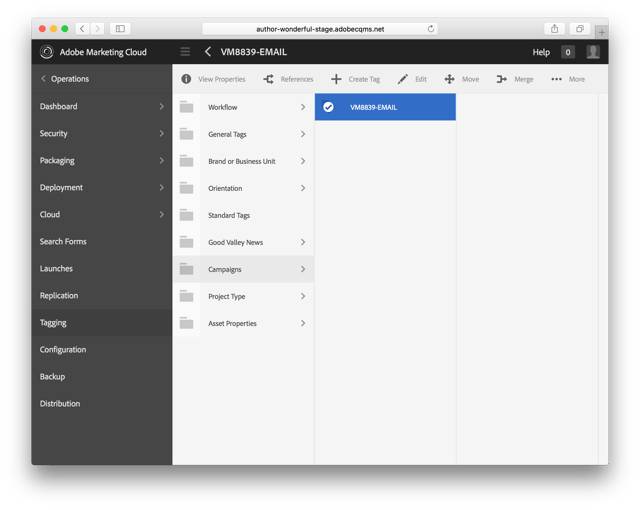Click the Edit pencil icon
This screenshot has width=640, height=510.
click(x=402, y=79)
